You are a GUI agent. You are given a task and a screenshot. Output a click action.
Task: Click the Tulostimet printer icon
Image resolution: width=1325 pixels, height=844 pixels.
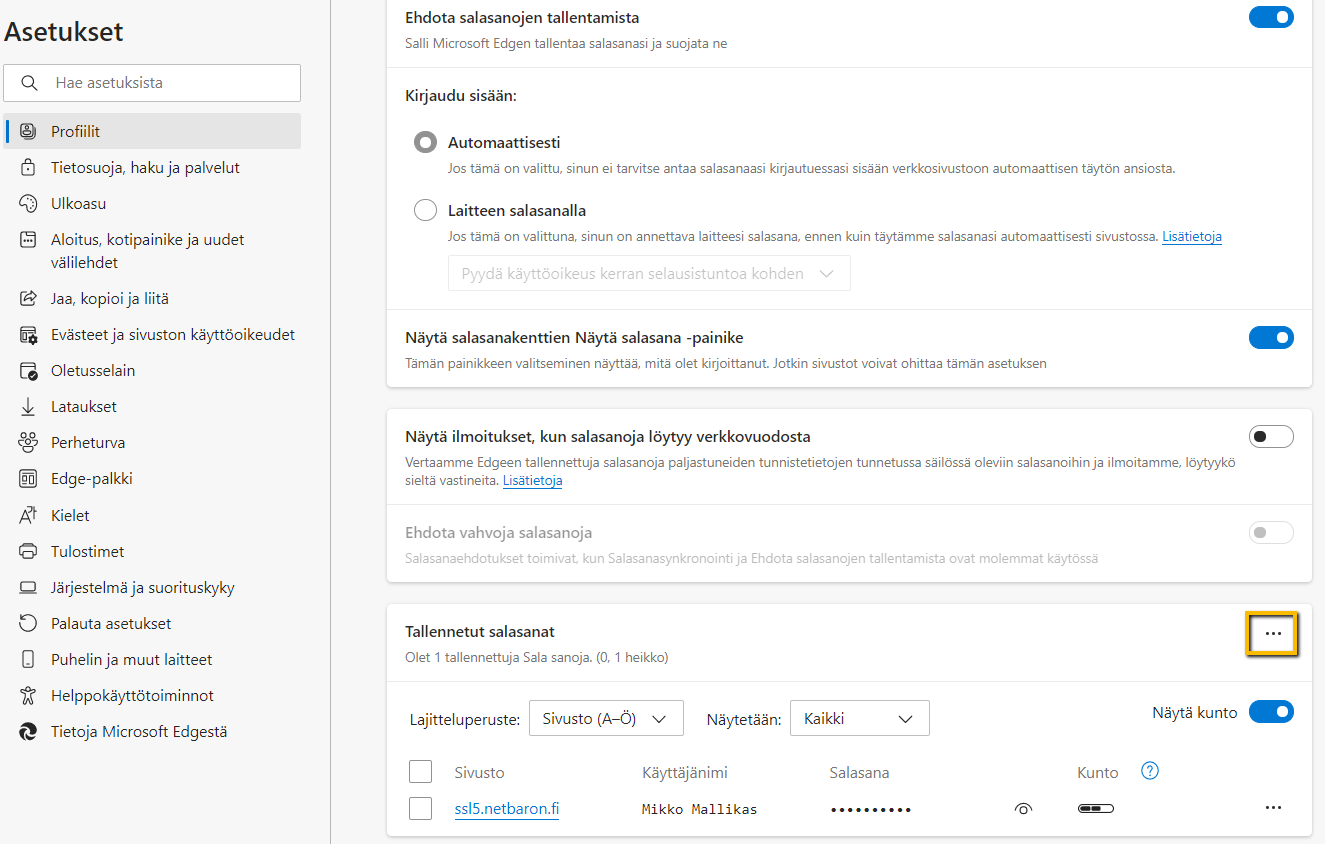28,552
